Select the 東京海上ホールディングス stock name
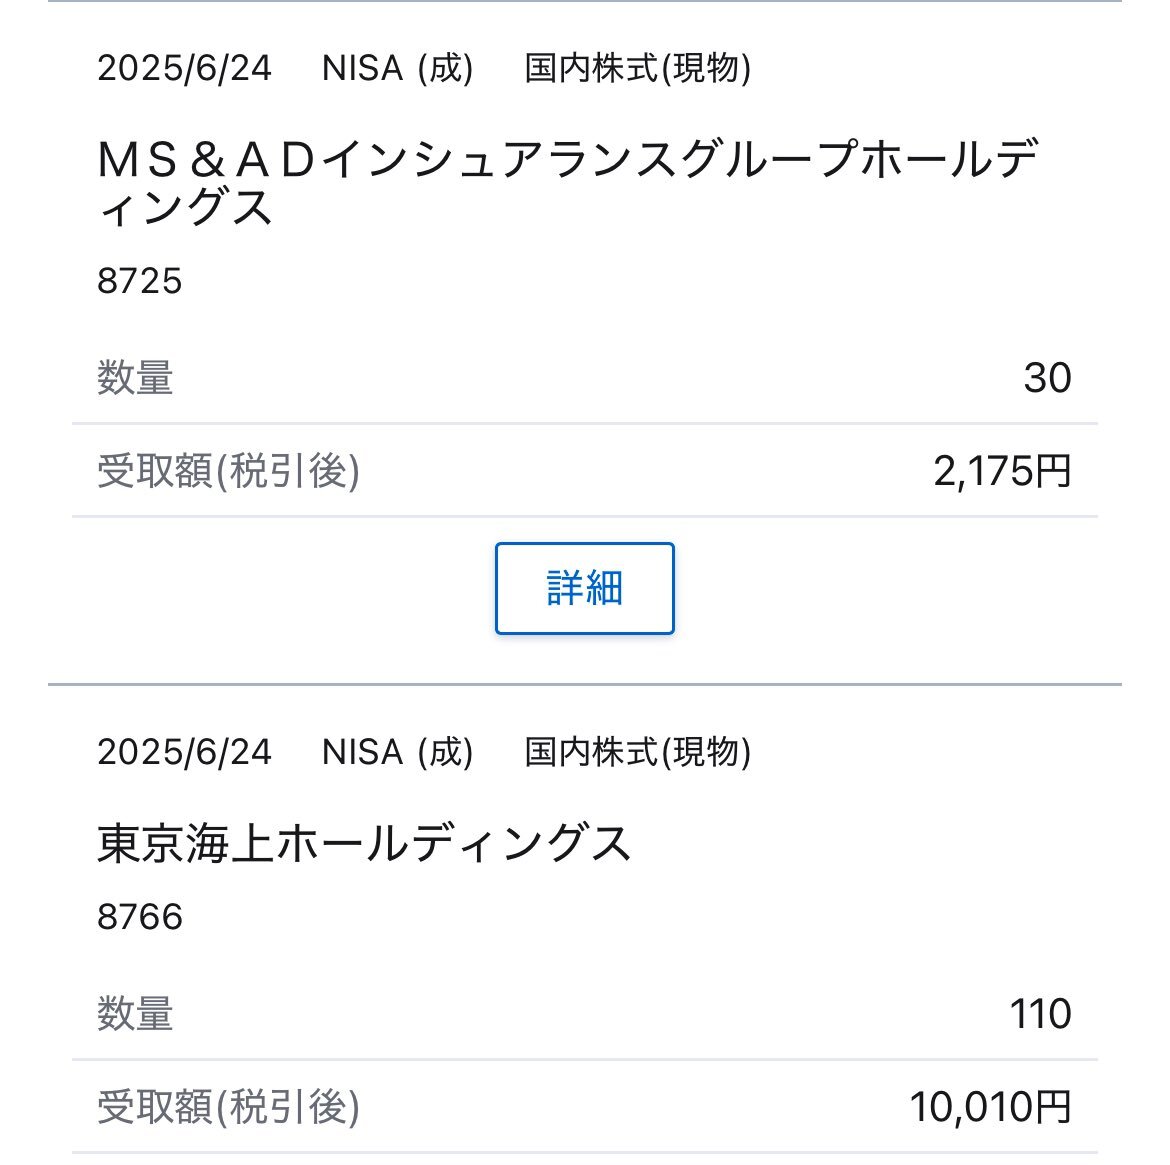 point(364,843)
